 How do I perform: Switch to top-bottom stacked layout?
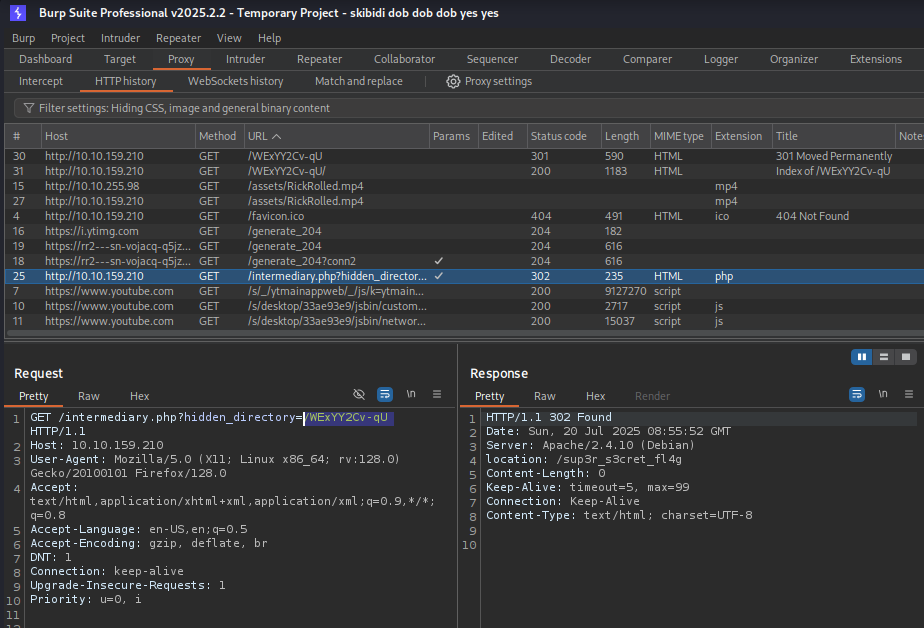(884, 357)
